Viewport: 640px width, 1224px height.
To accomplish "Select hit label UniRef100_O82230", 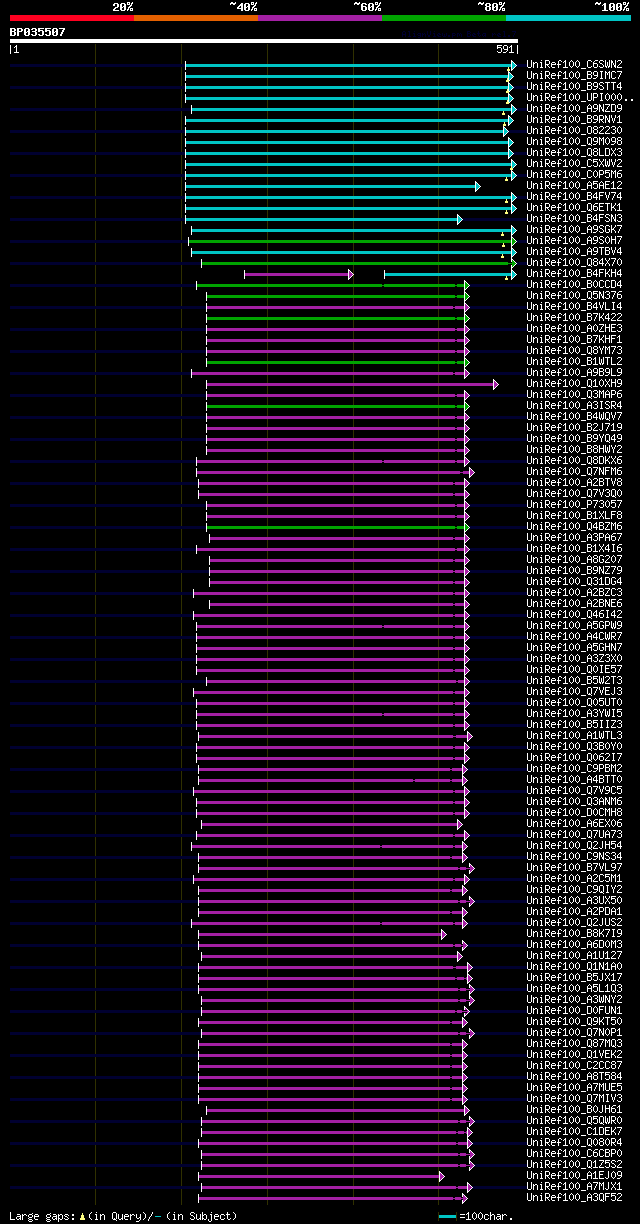I will click(x=574, y=130).
